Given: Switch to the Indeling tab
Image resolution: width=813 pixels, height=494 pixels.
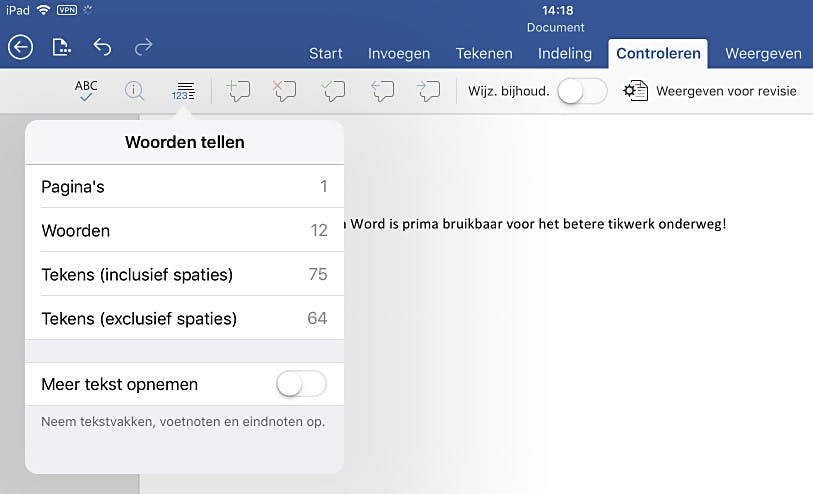Looking at the screenshot, I should (x=565, y=53).
